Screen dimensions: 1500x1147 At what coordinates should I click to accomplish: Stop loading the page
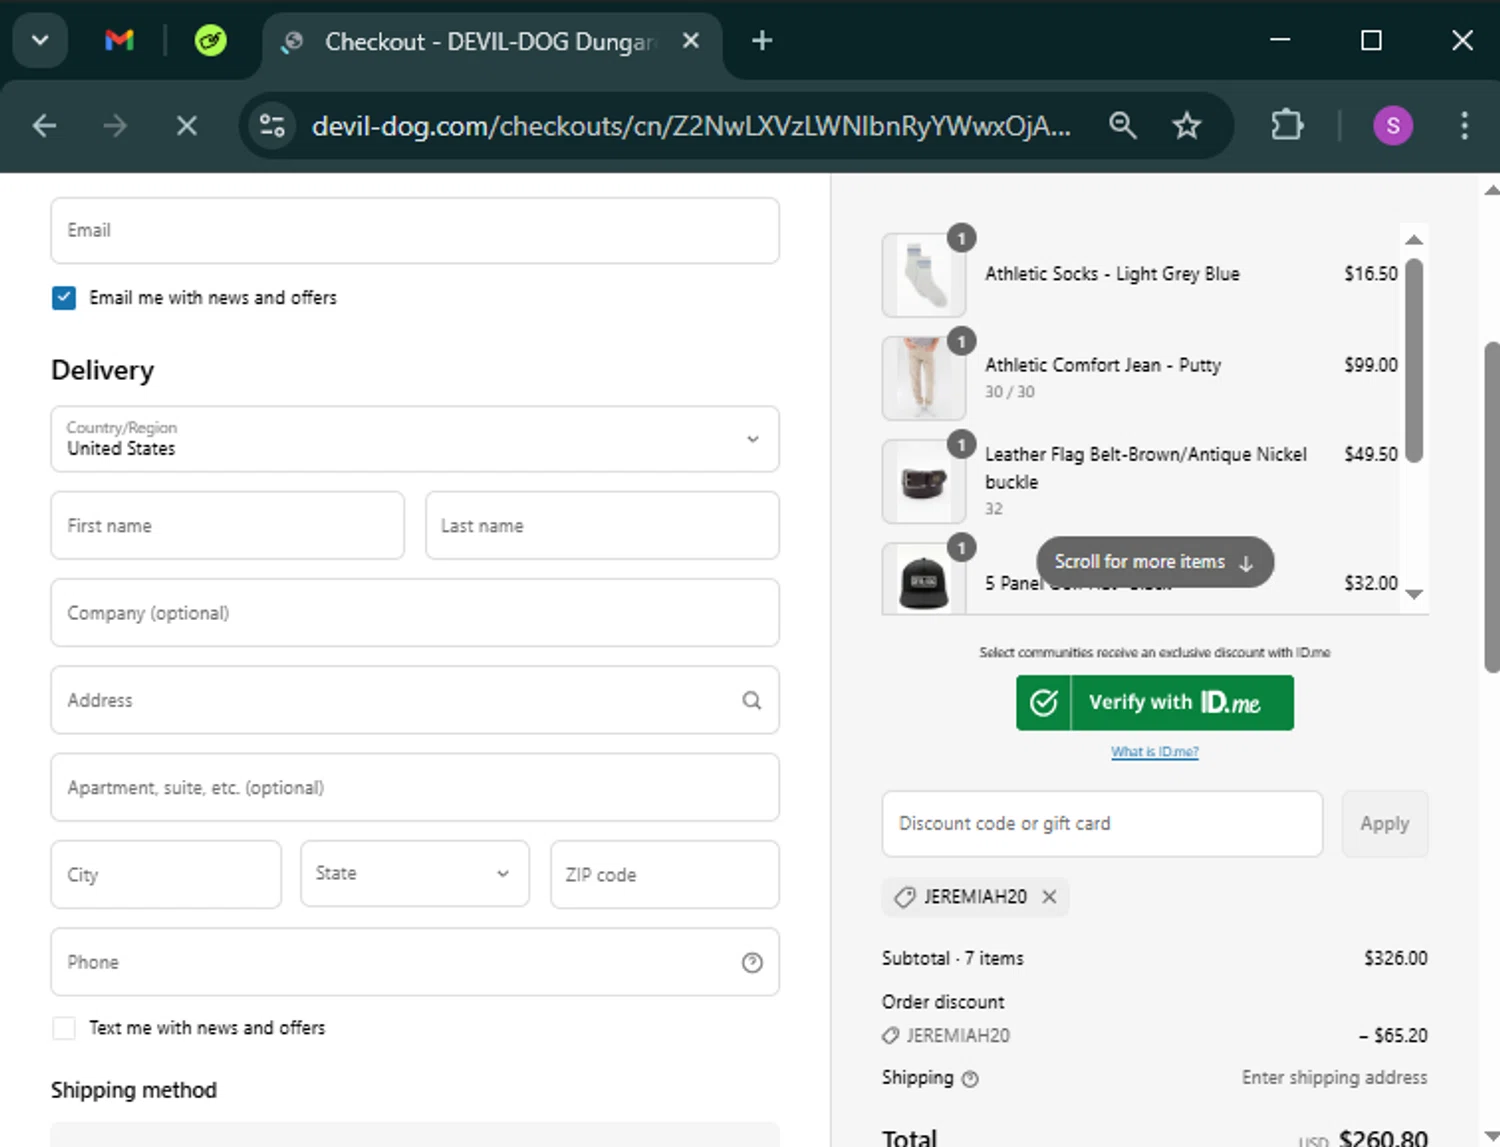[186, 125]
